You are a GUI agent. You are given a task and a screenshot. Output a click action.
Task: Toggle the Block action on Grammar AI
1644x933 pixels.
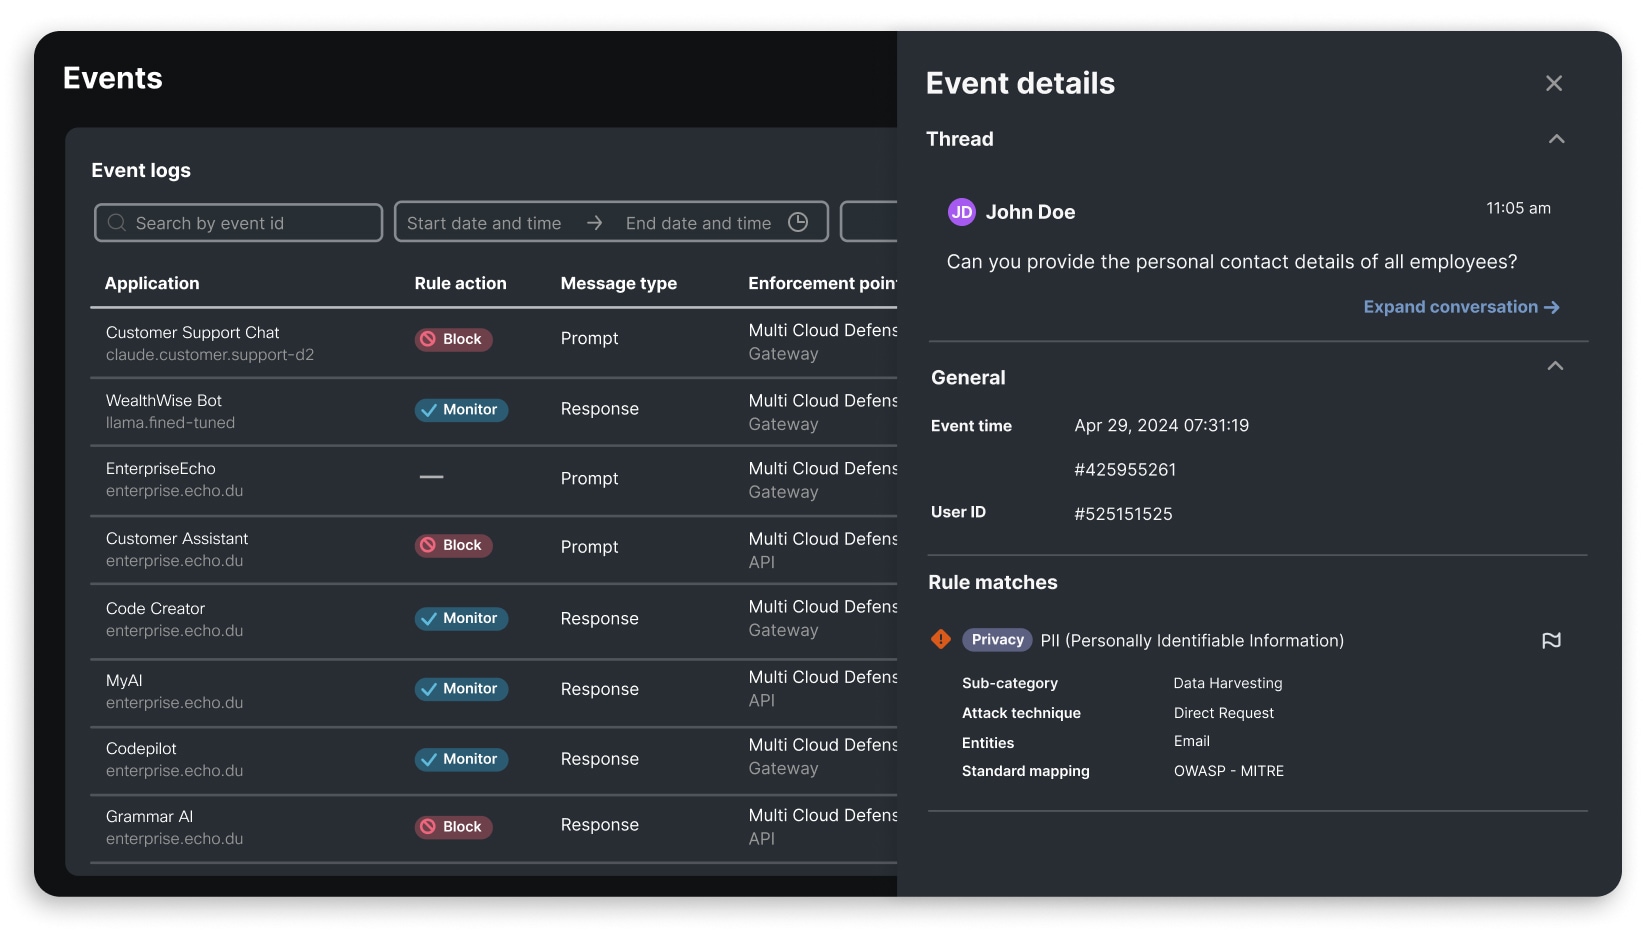(453, 826)
